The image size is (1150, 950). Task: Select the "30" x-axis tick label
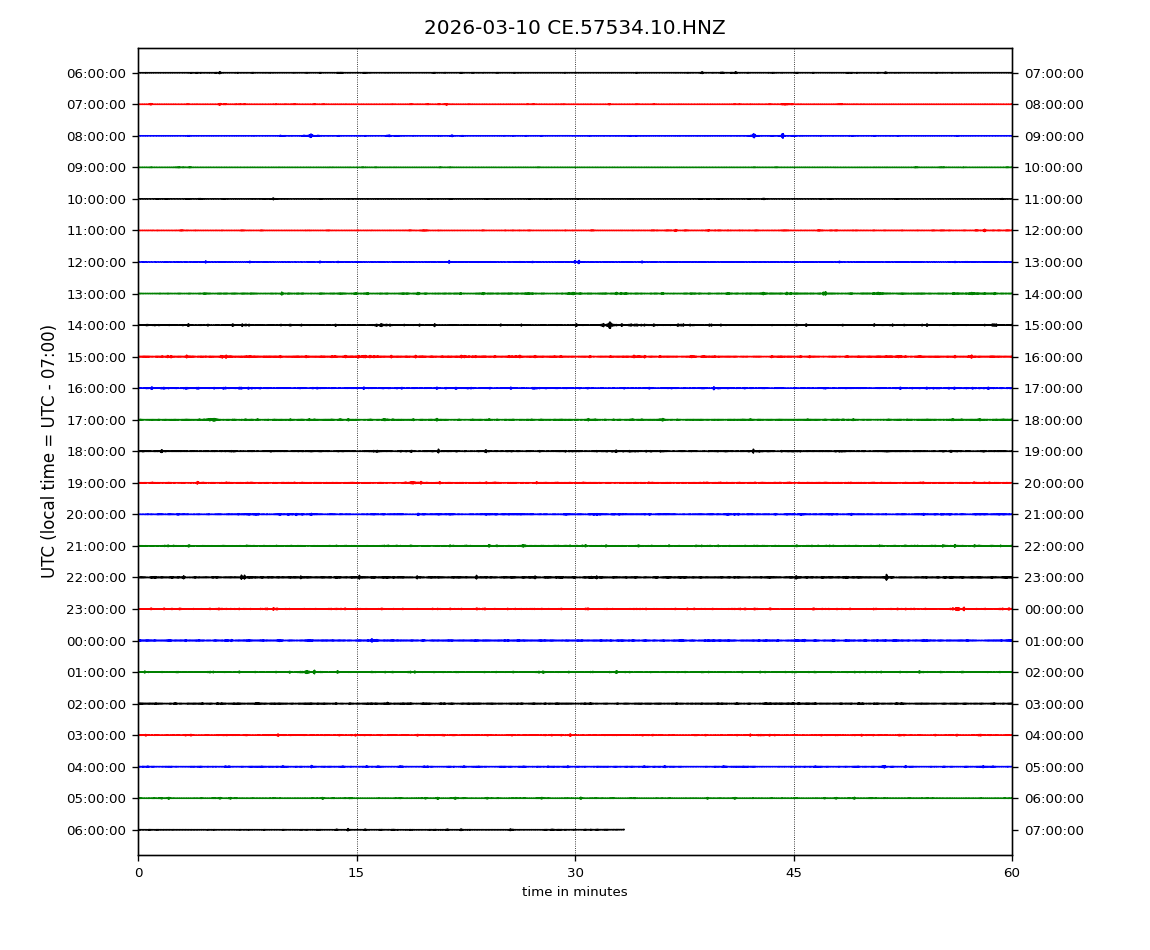point(575,873)
